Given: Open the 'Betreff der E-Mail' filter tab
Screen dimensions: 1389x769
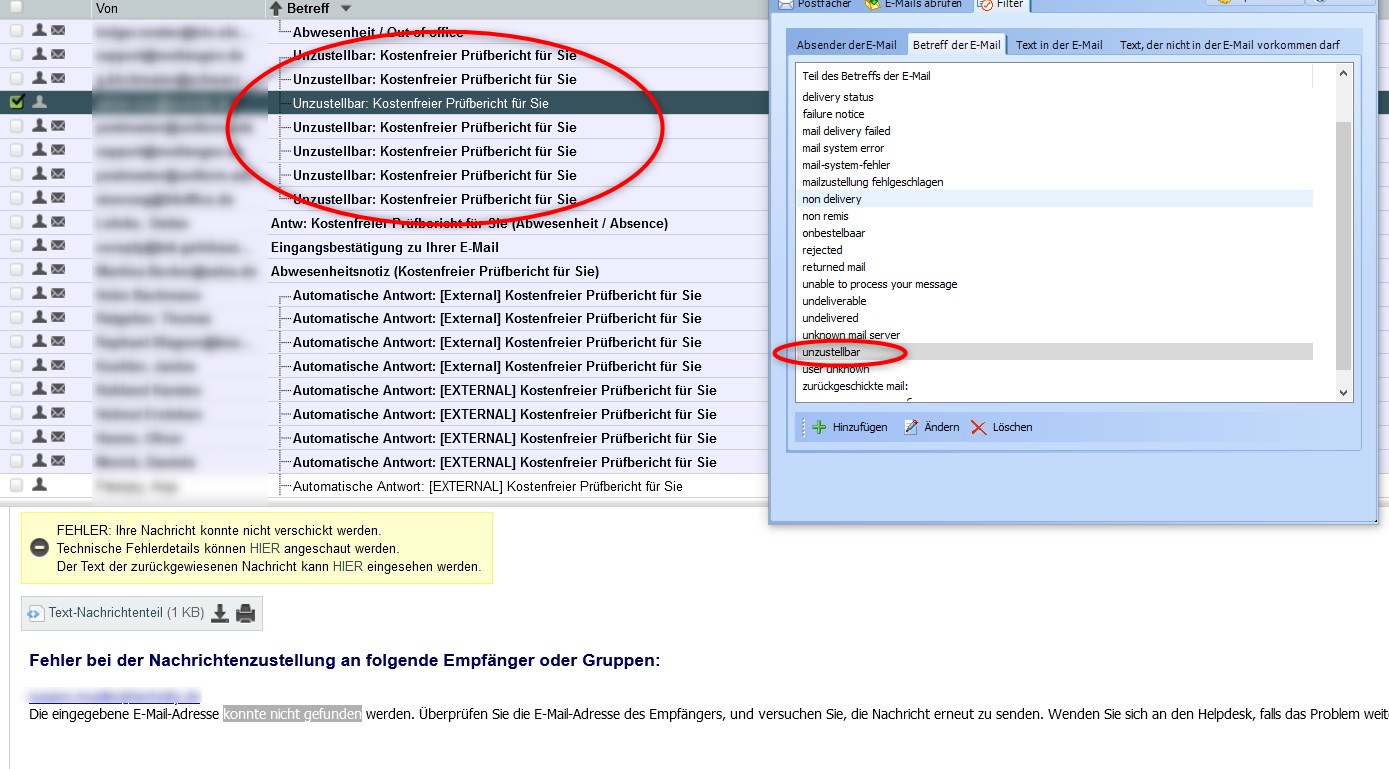Looking at the screenshot, I should pyautogui.click(x=957, y=44).
